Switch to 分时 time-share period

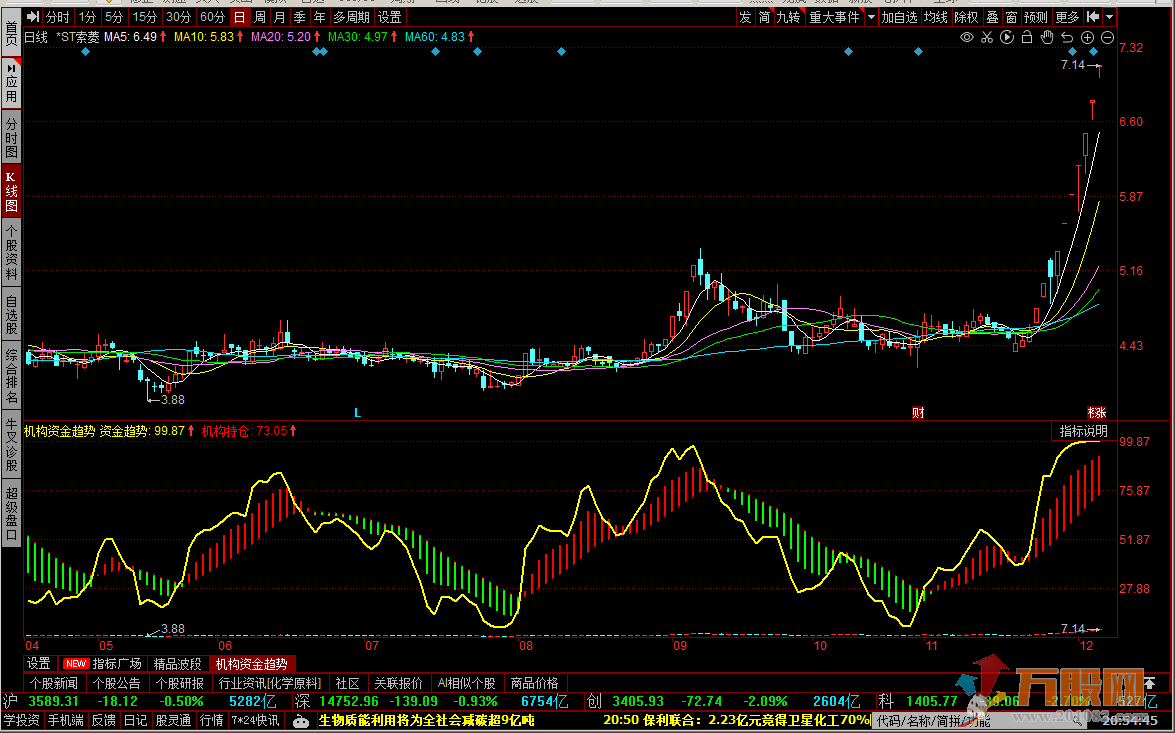pos(57,16)
